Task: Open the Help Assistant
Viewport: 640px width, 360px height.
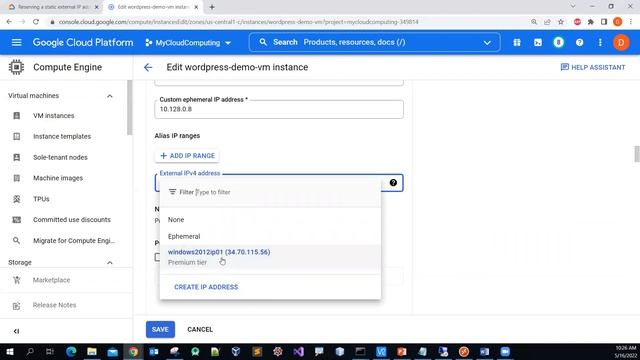Action: pos(593,67)
